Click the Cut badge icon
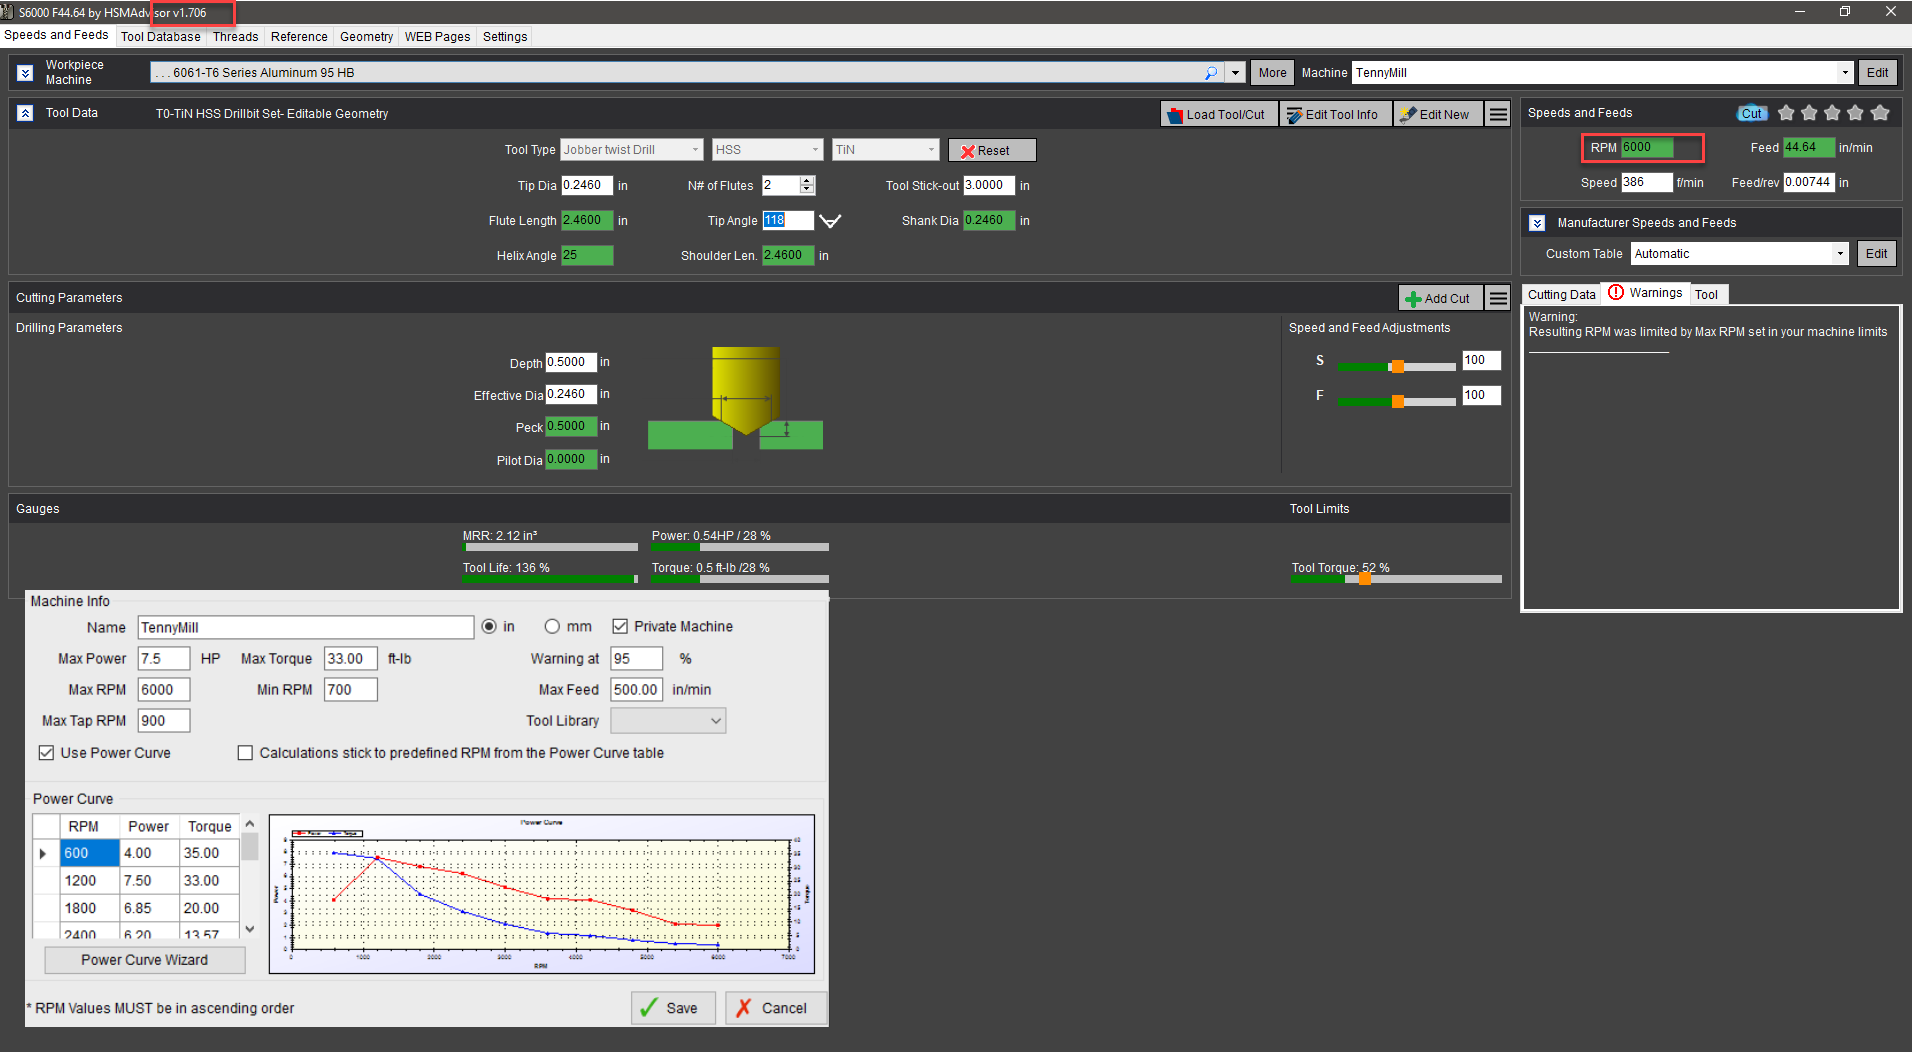The height and width of the screenshot is (1052, 1912). (x=1751, y=113)
